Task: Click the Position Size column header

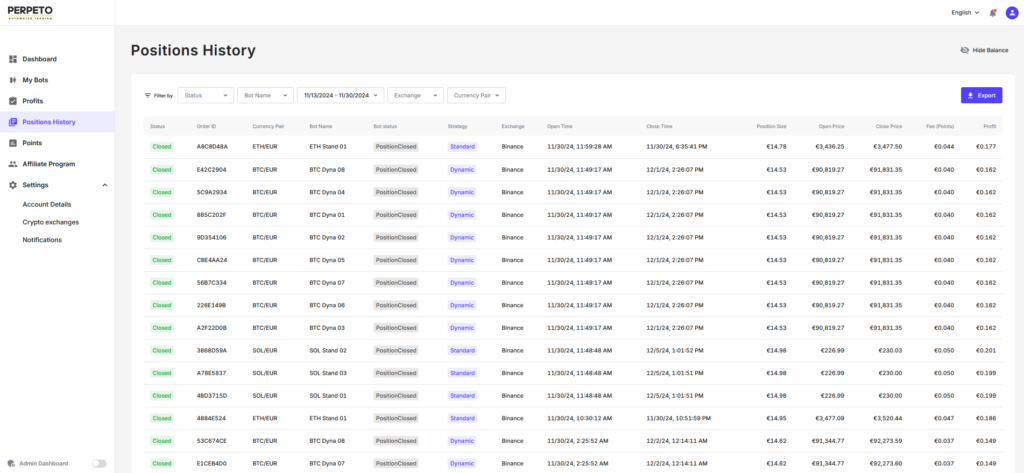Action: pyautogui.click(x=771, y=126)
